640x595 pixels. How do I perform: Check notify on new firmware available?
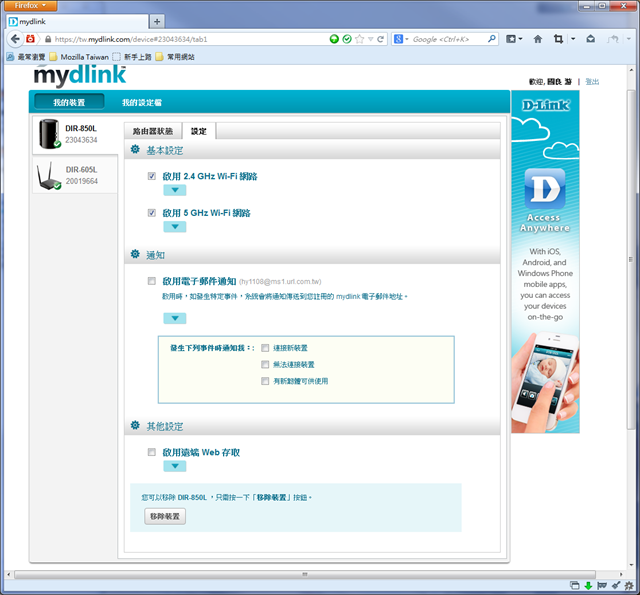[265, 381]
